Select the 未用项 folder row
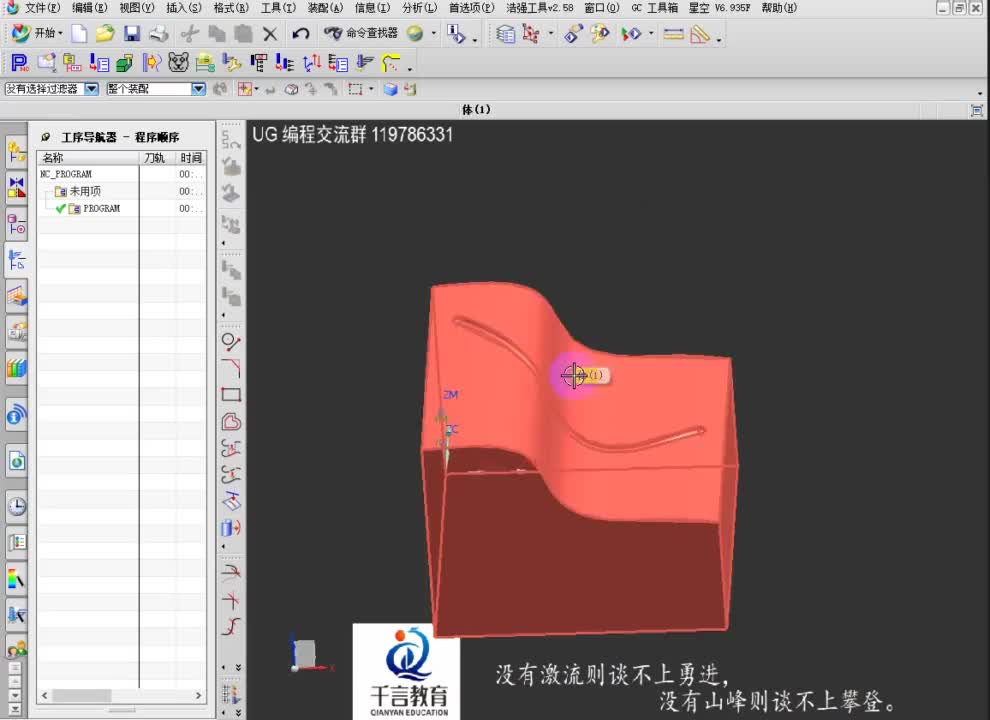The image size is (990, 720). (x=121, y=191)
